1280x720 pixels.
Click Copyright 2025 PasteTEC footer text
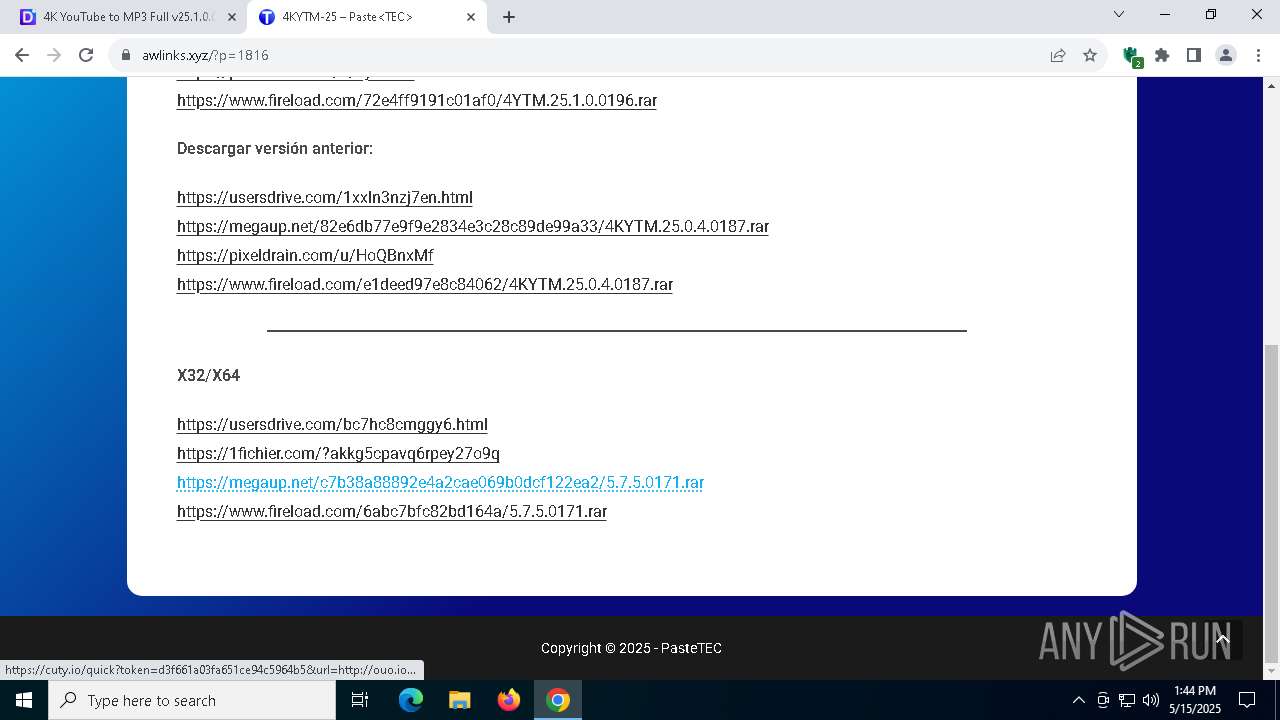click(631, 648)
